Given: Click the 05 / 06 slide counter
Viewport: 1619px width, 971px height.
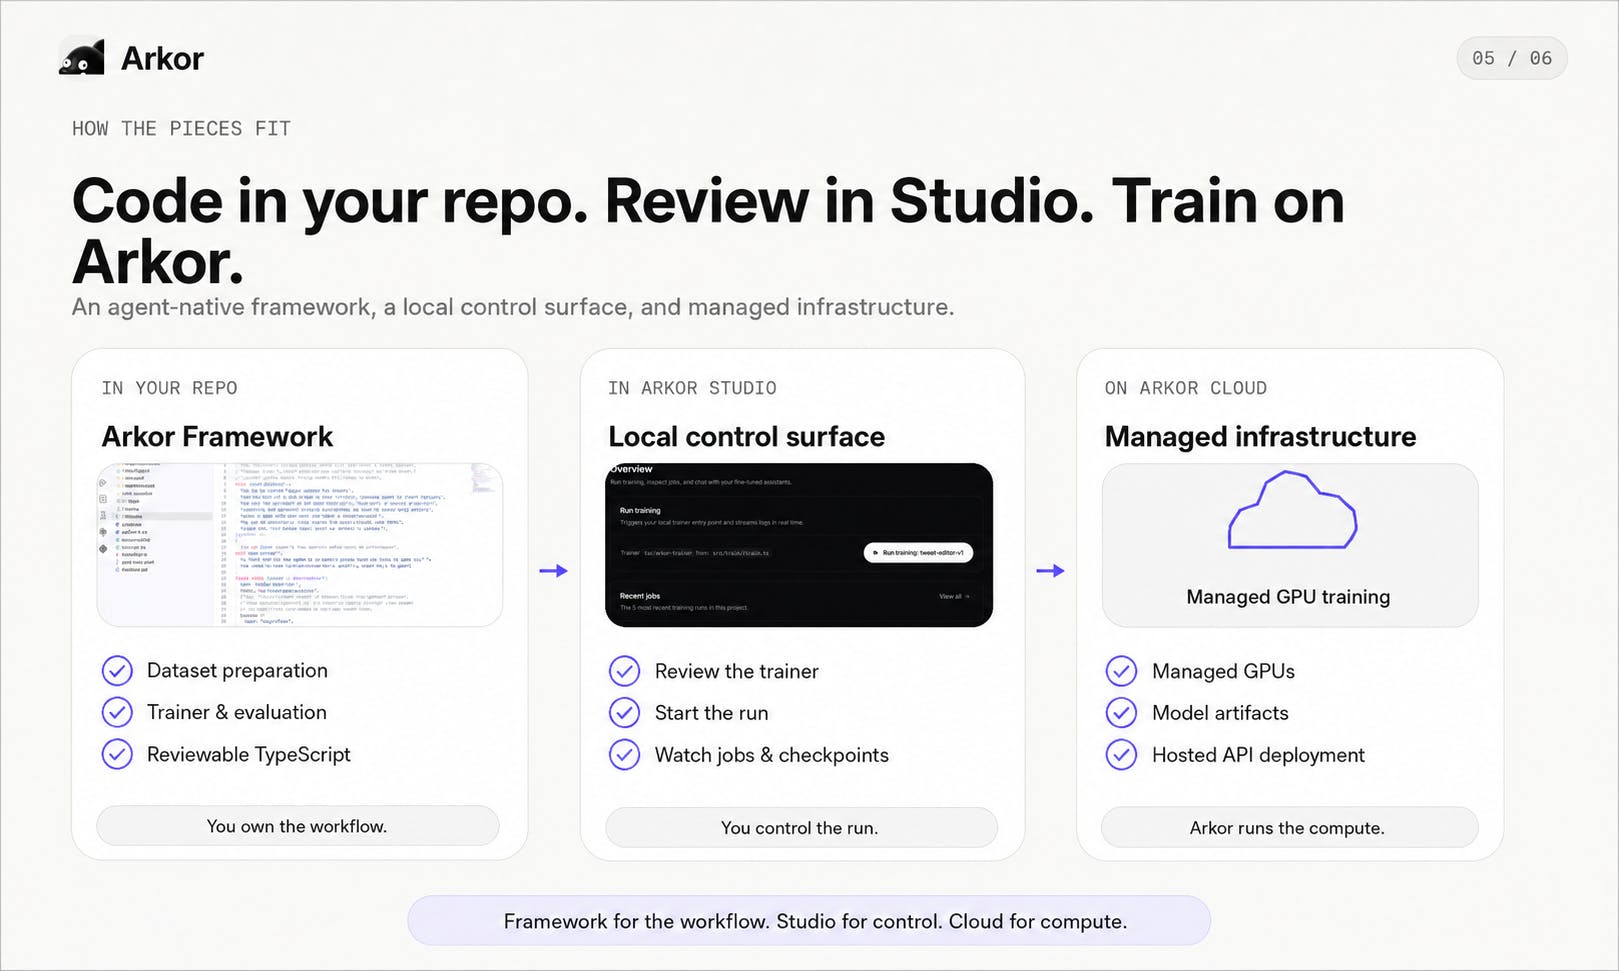Looking at the screenshot, I should tap(1512, 58).
